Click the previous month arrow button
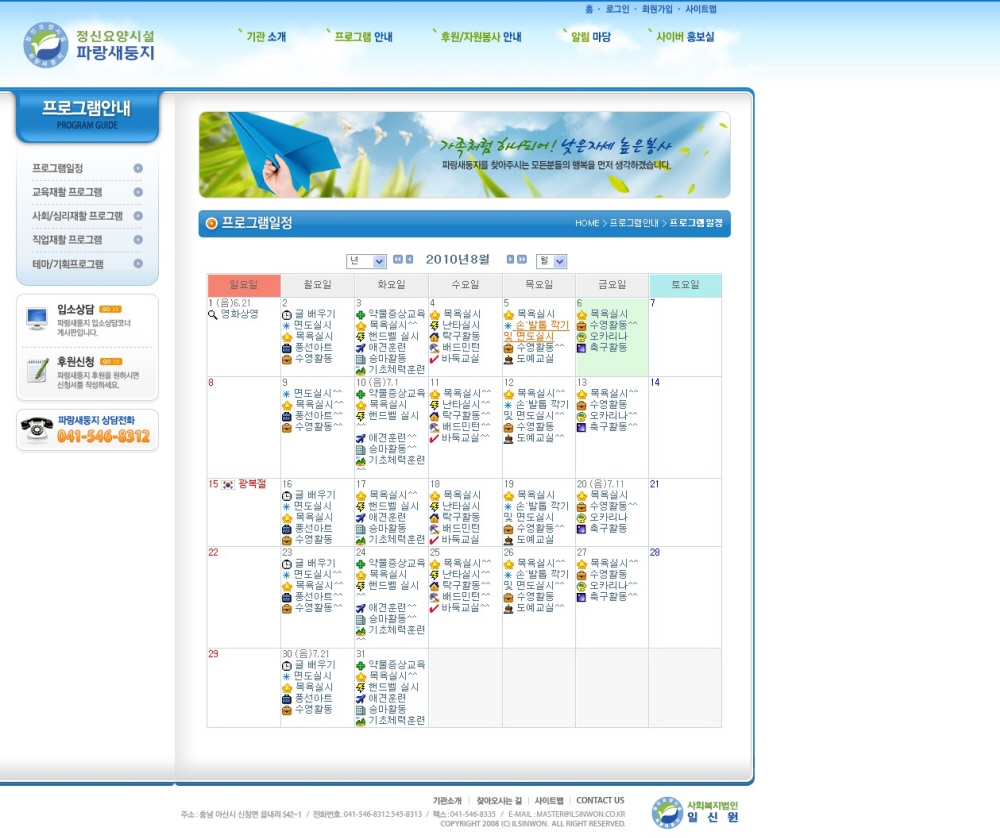The image size is (1000, 838). click(409, 260)
